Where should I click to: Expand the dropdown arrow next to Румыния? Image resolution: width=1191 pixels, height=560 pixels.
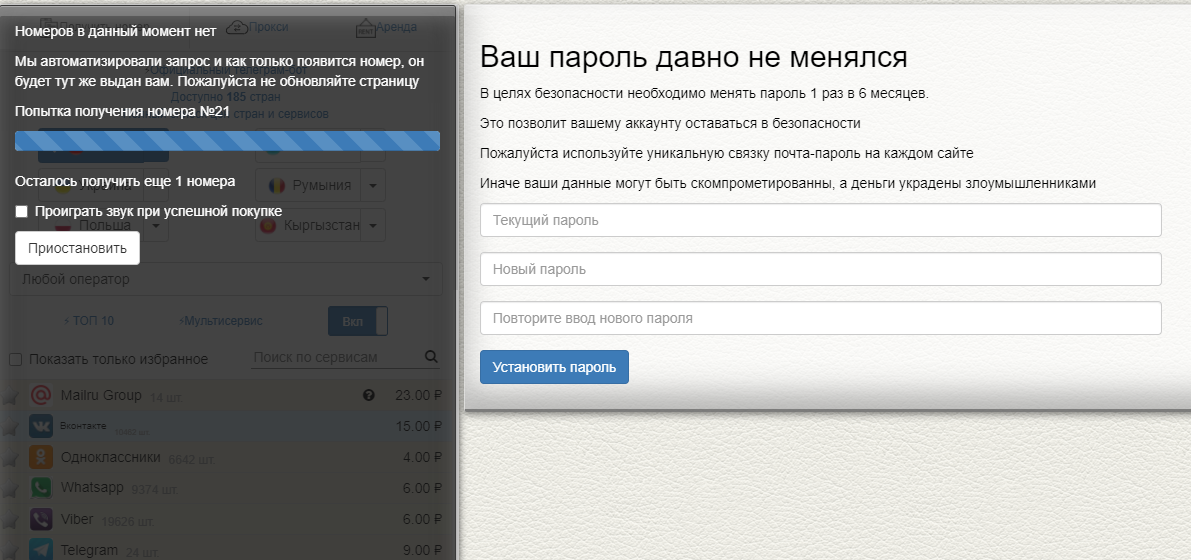(372, 185)
